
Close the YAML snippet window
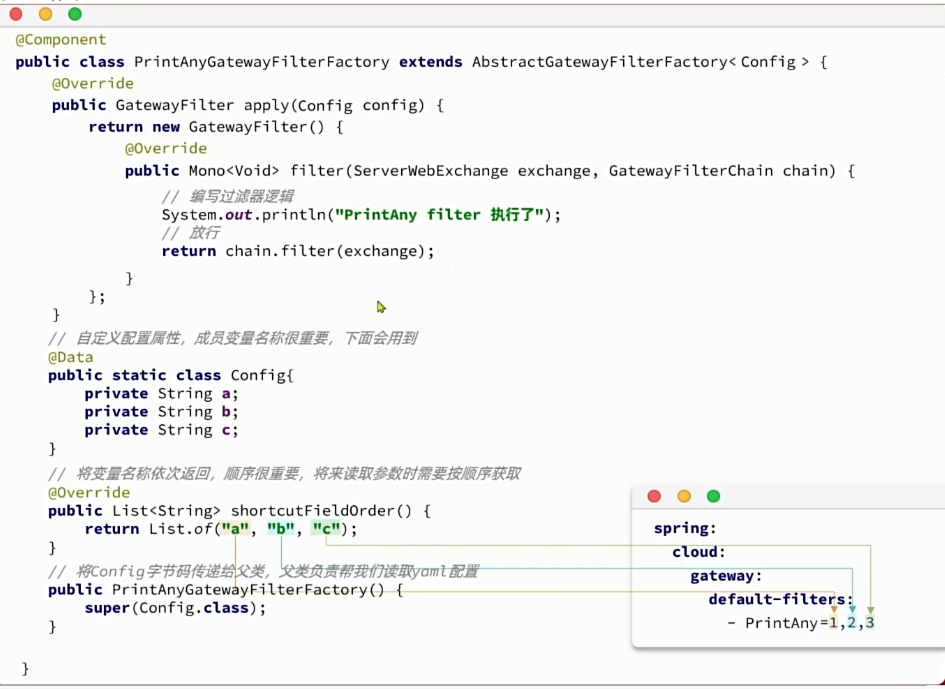click(654, 496)
